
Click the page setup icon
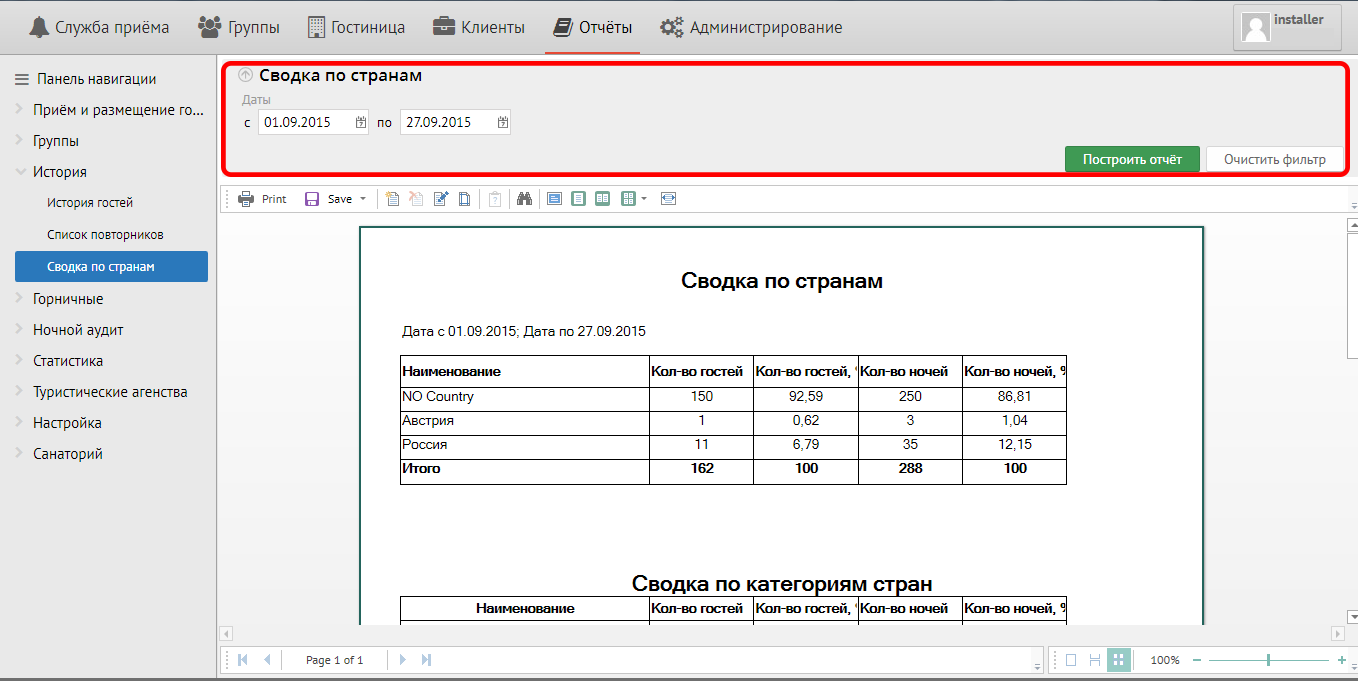(464, 199)
